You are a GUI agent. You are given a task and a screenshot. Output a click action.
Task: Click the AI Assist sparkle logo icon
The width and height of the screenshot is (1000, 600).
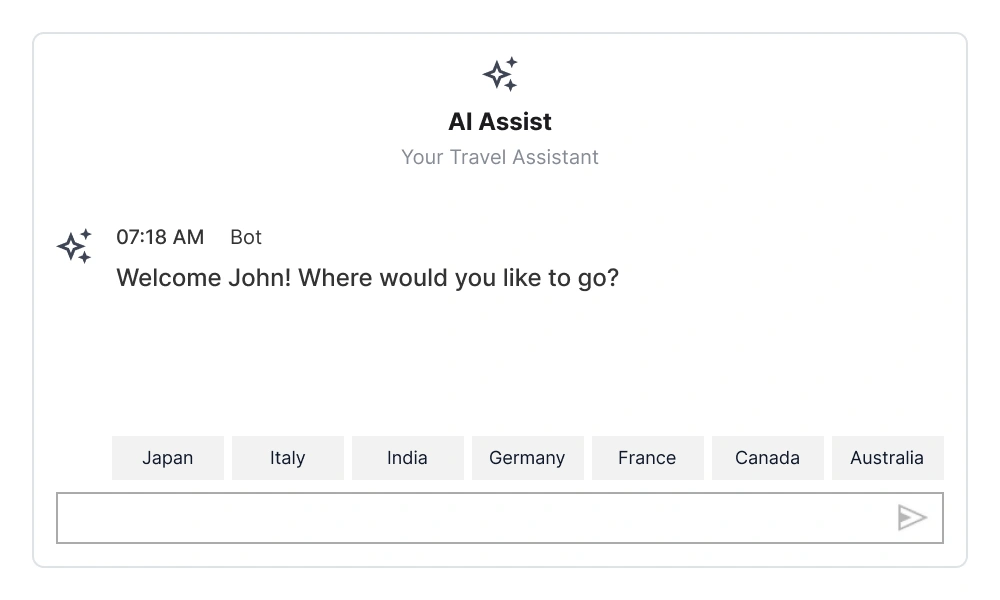[500, 73]
